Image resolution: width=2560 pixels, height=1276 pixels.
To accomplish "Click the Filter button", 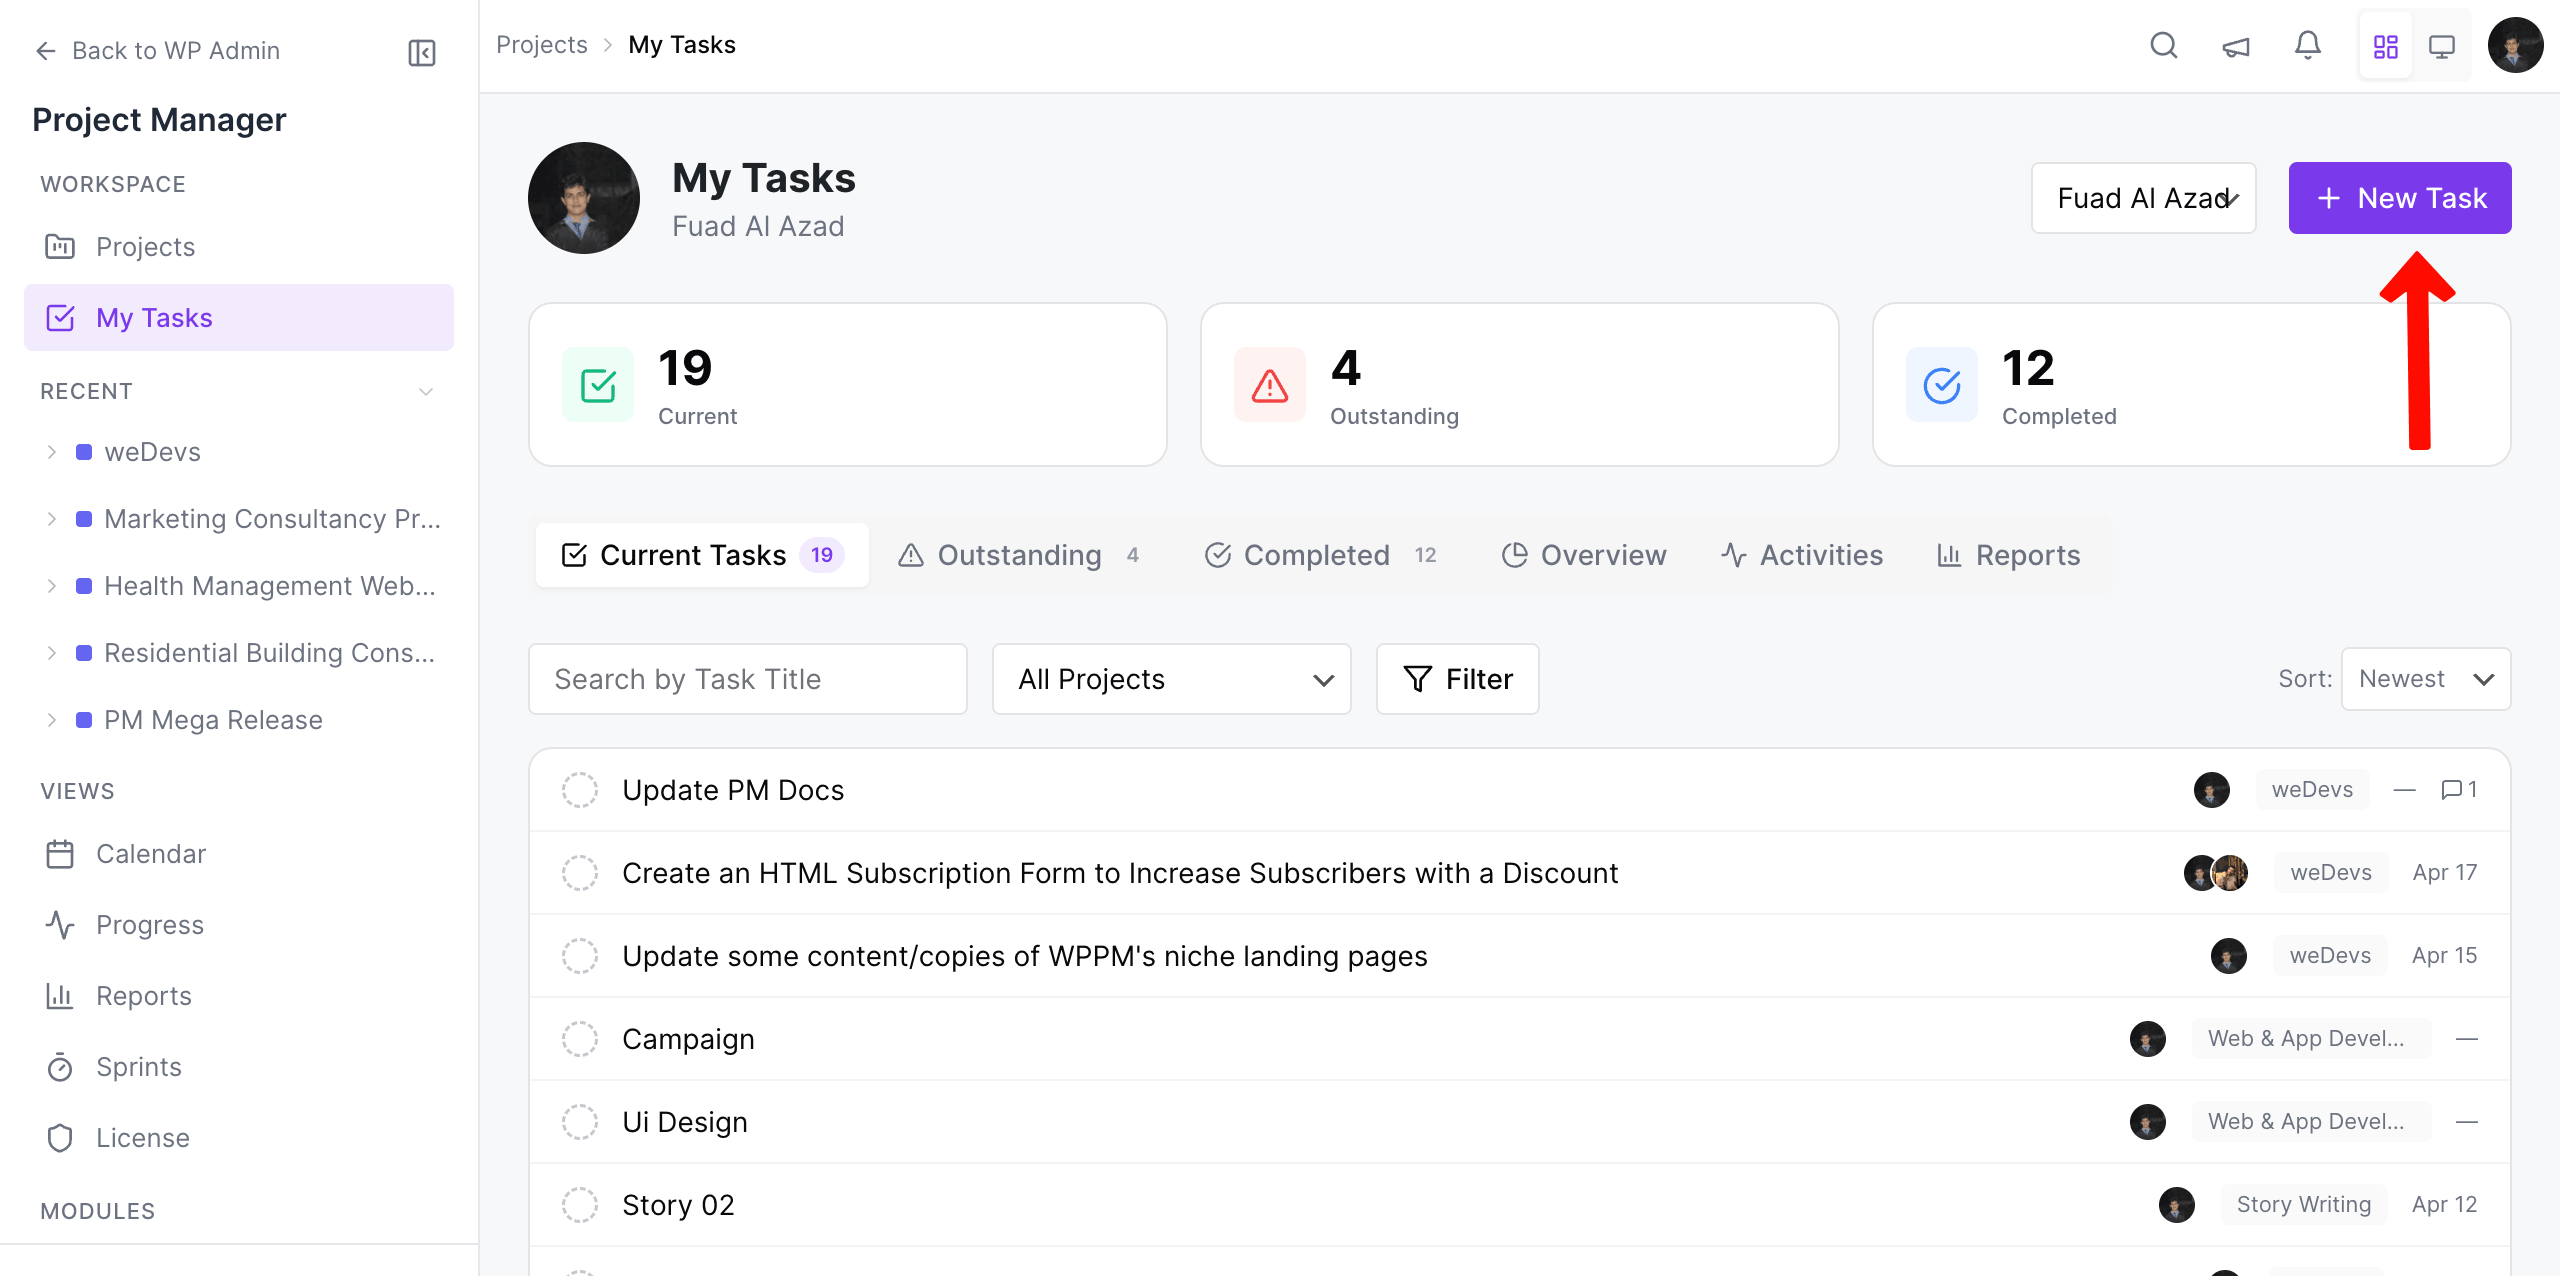I will pos(1458,679).
